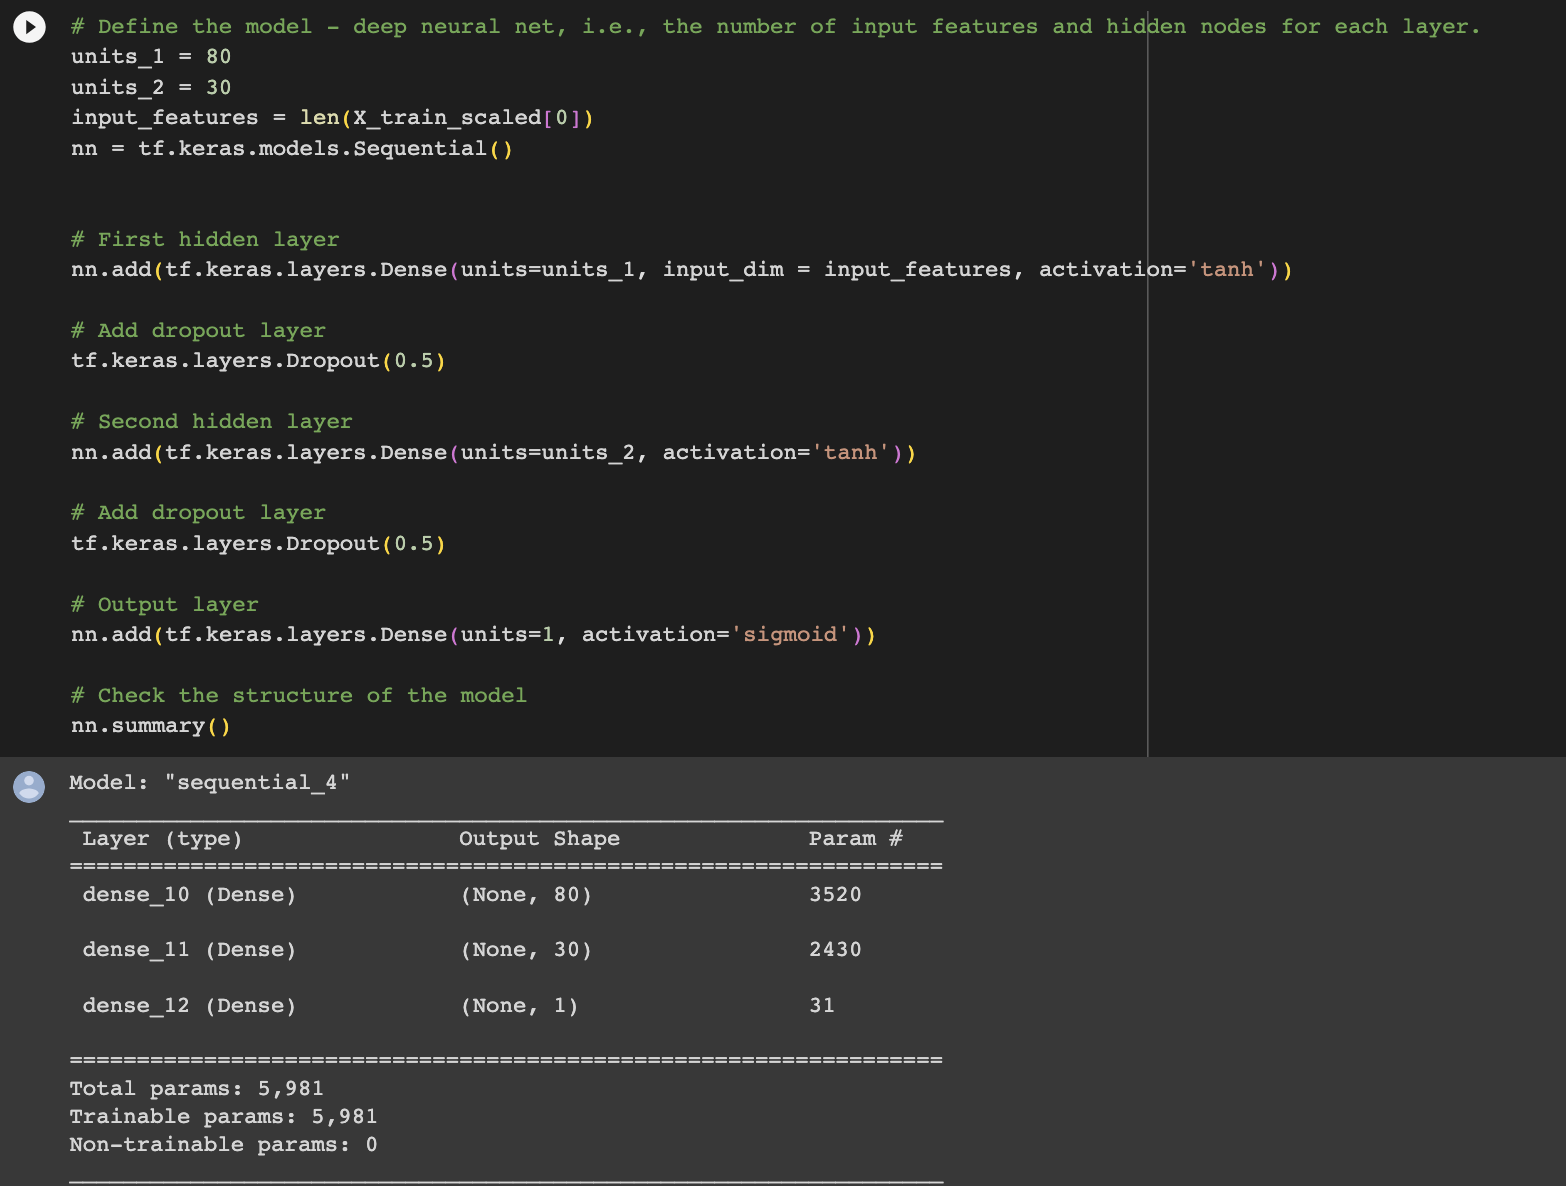The height and width of the screenshot is (1186, 1566).
Task: Click the person silhouette icon near Model output
Action: click(29, 786)
